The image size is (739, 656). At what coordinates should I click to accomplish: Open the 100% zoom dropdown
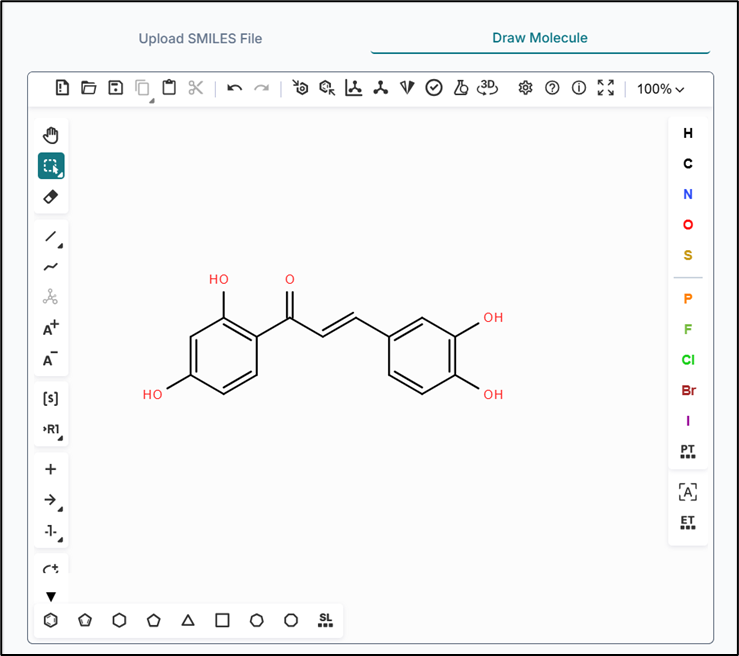(x=660, y=89)
